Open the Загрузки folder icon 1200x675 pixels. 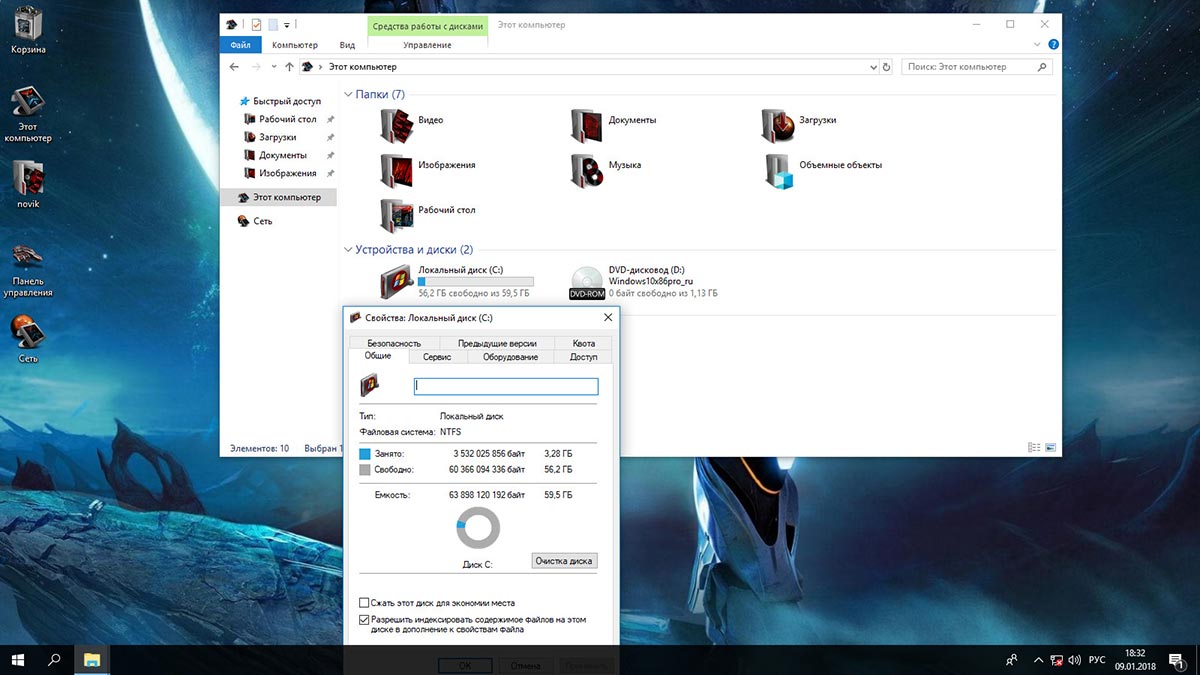[x=778, y=122]
